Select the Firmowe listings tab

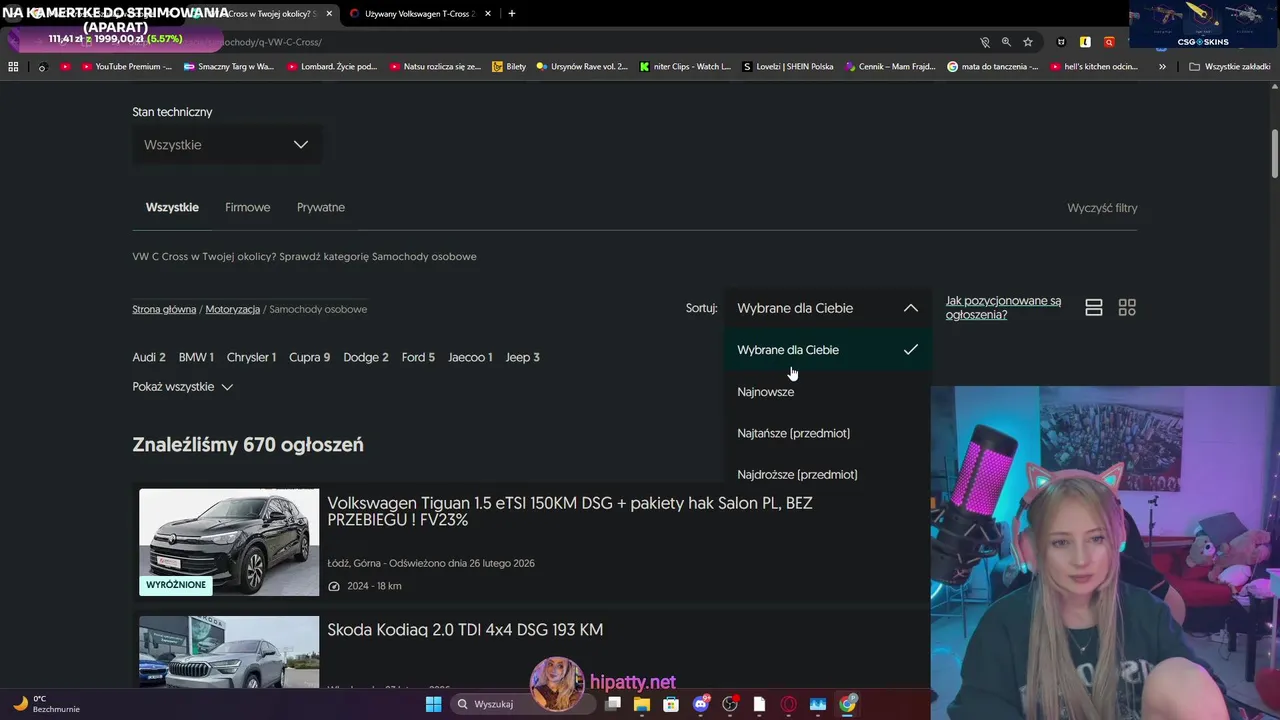coord(248,208)
